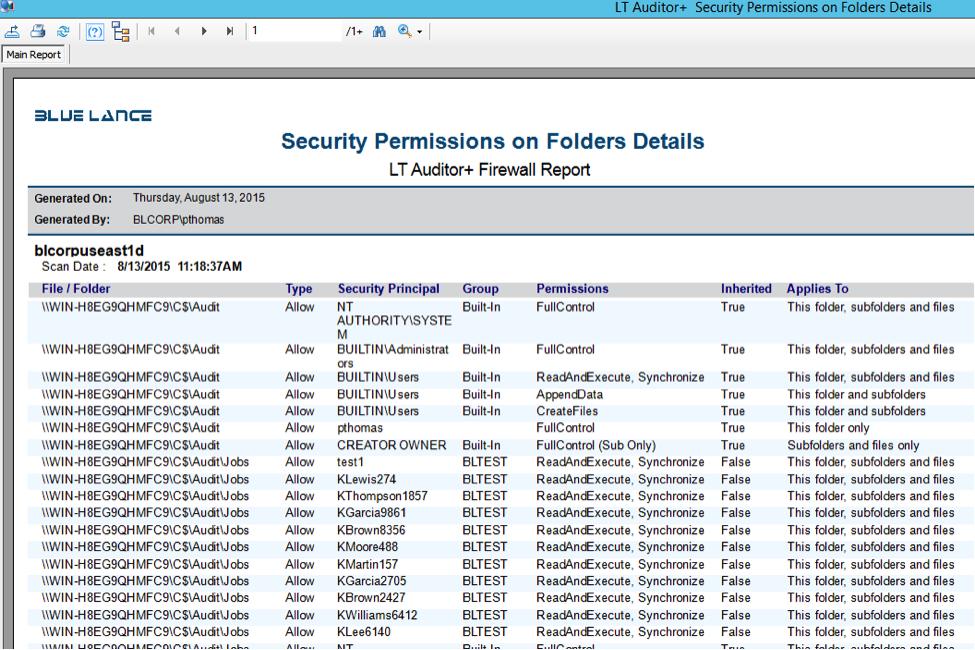Go to the previous page
Image resolution: width=975 pixels, height=650 pixels.
click(177, 31)
